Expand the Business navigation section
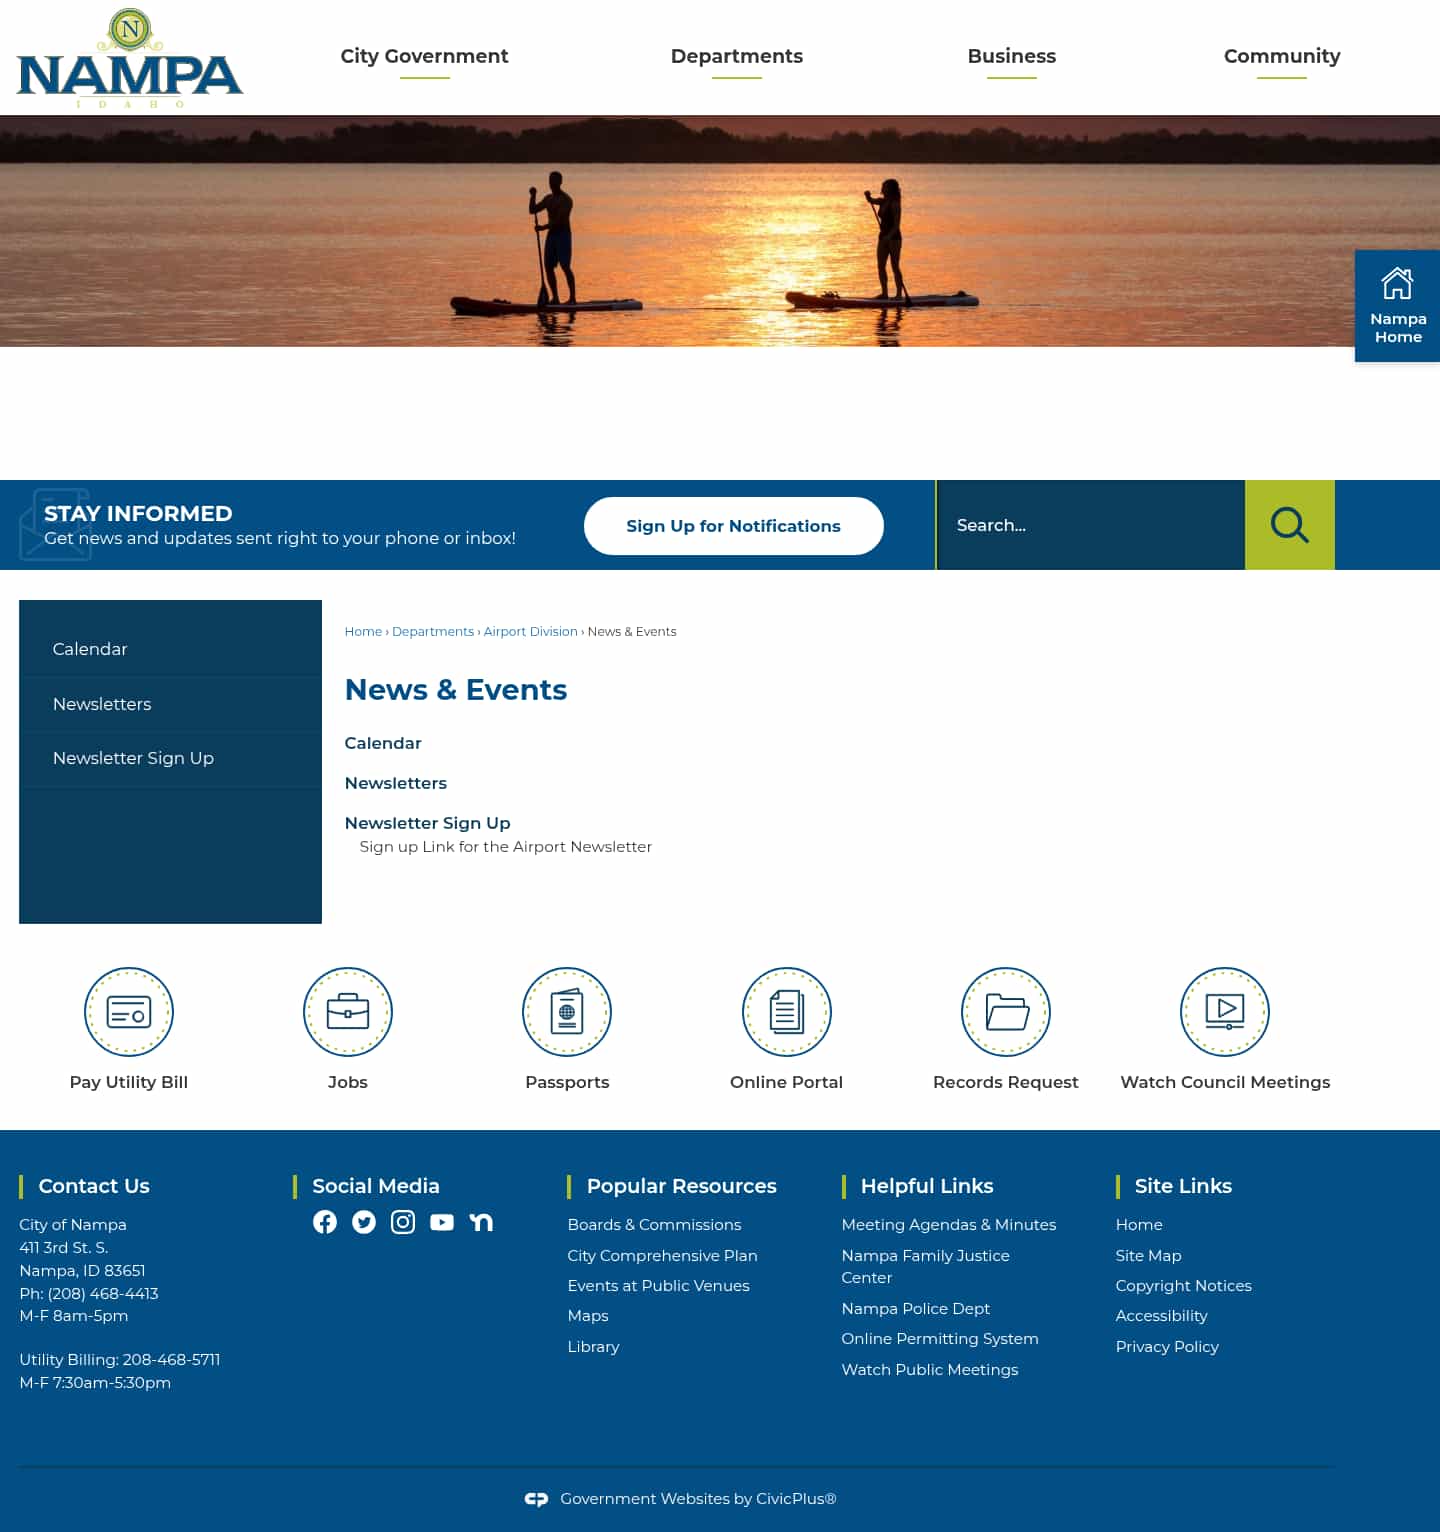 click(x=1011, y=57)
